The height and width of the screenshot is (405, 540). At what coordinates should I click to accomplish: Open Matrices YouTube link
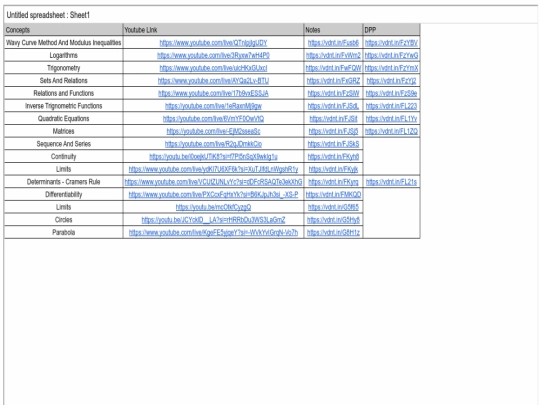coord(213,131)
